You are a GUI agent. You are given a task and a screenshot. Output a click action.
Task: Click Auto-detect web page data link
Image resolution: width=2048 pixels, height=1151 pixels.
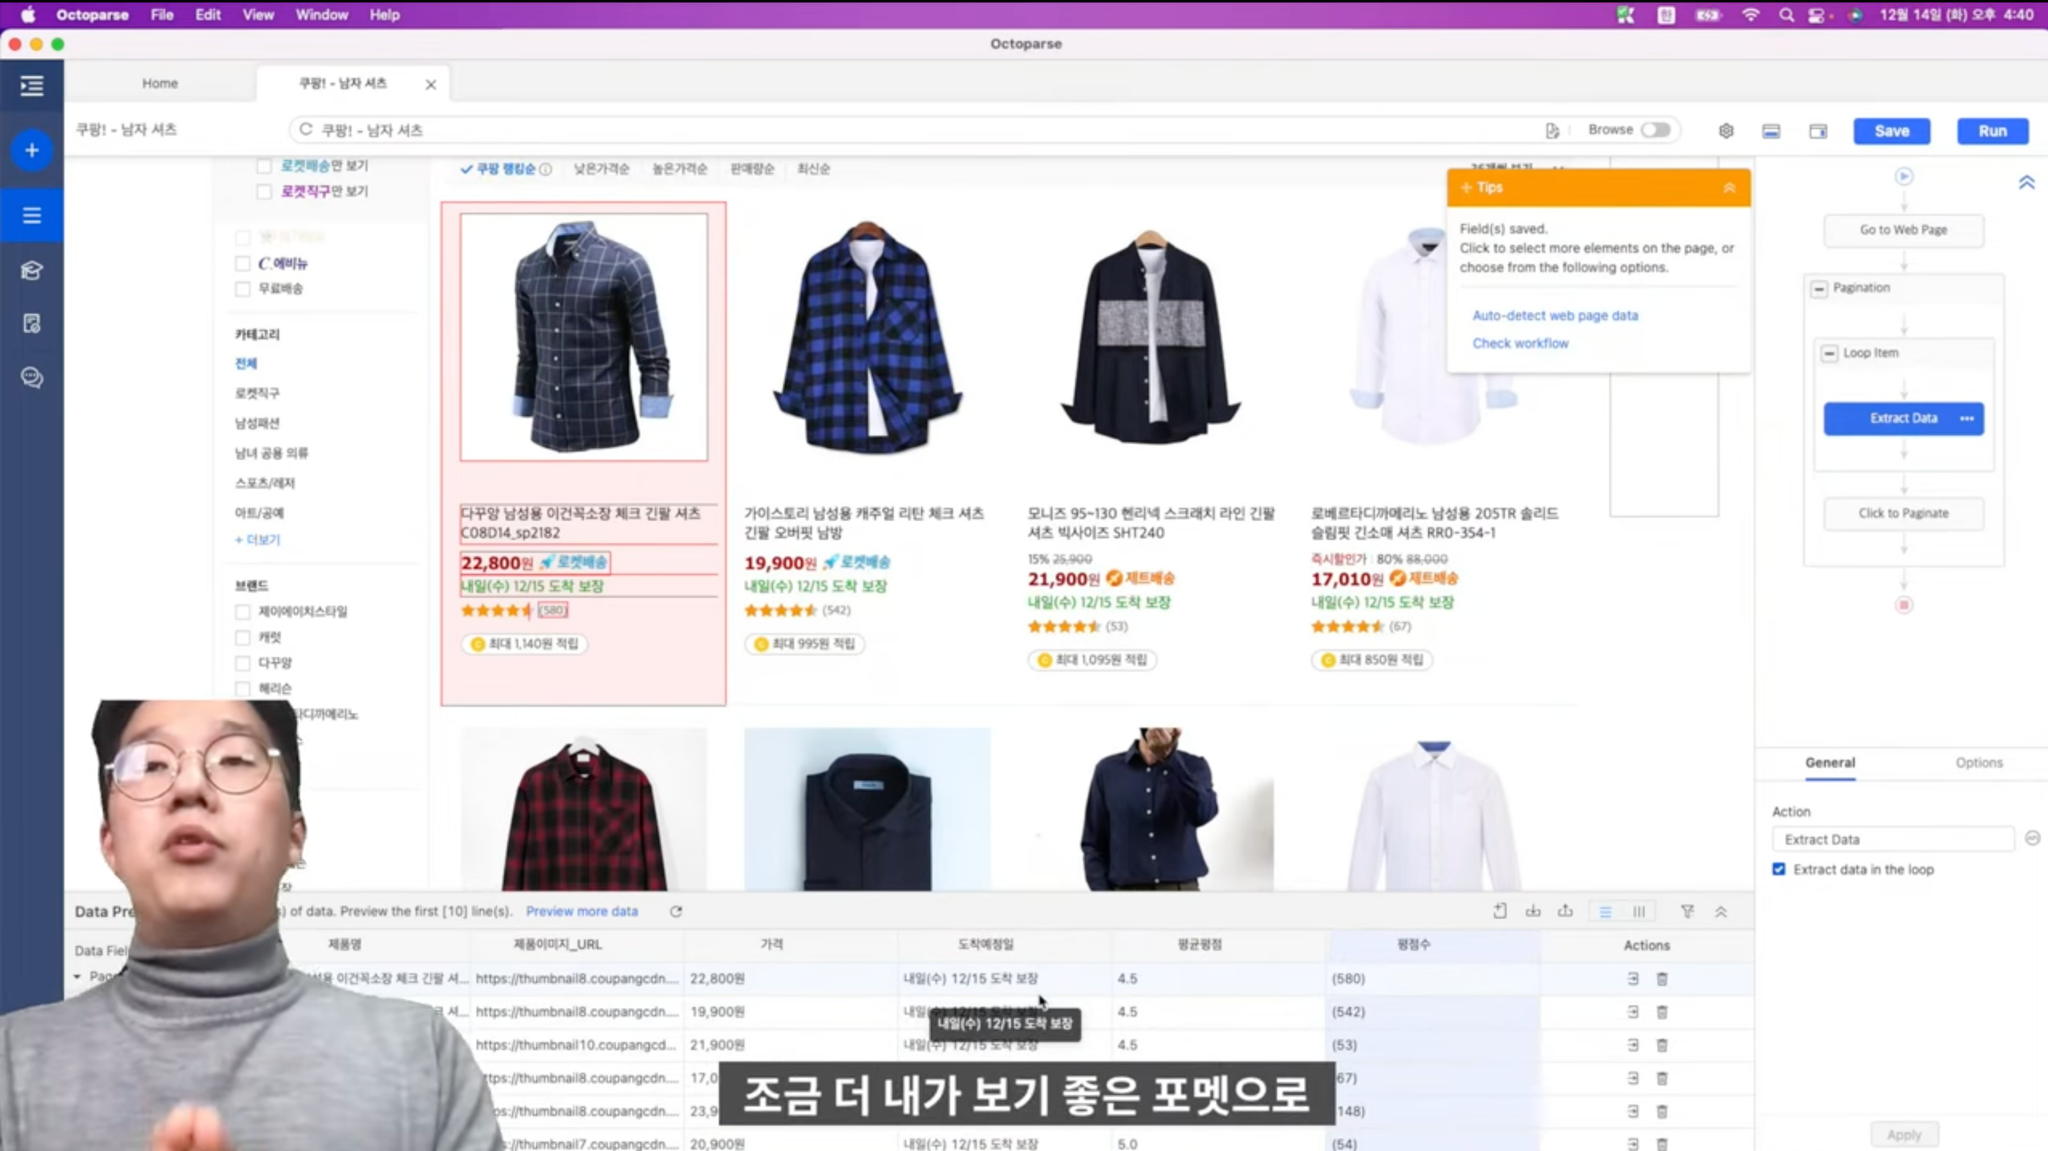[x=1555, y=315]
